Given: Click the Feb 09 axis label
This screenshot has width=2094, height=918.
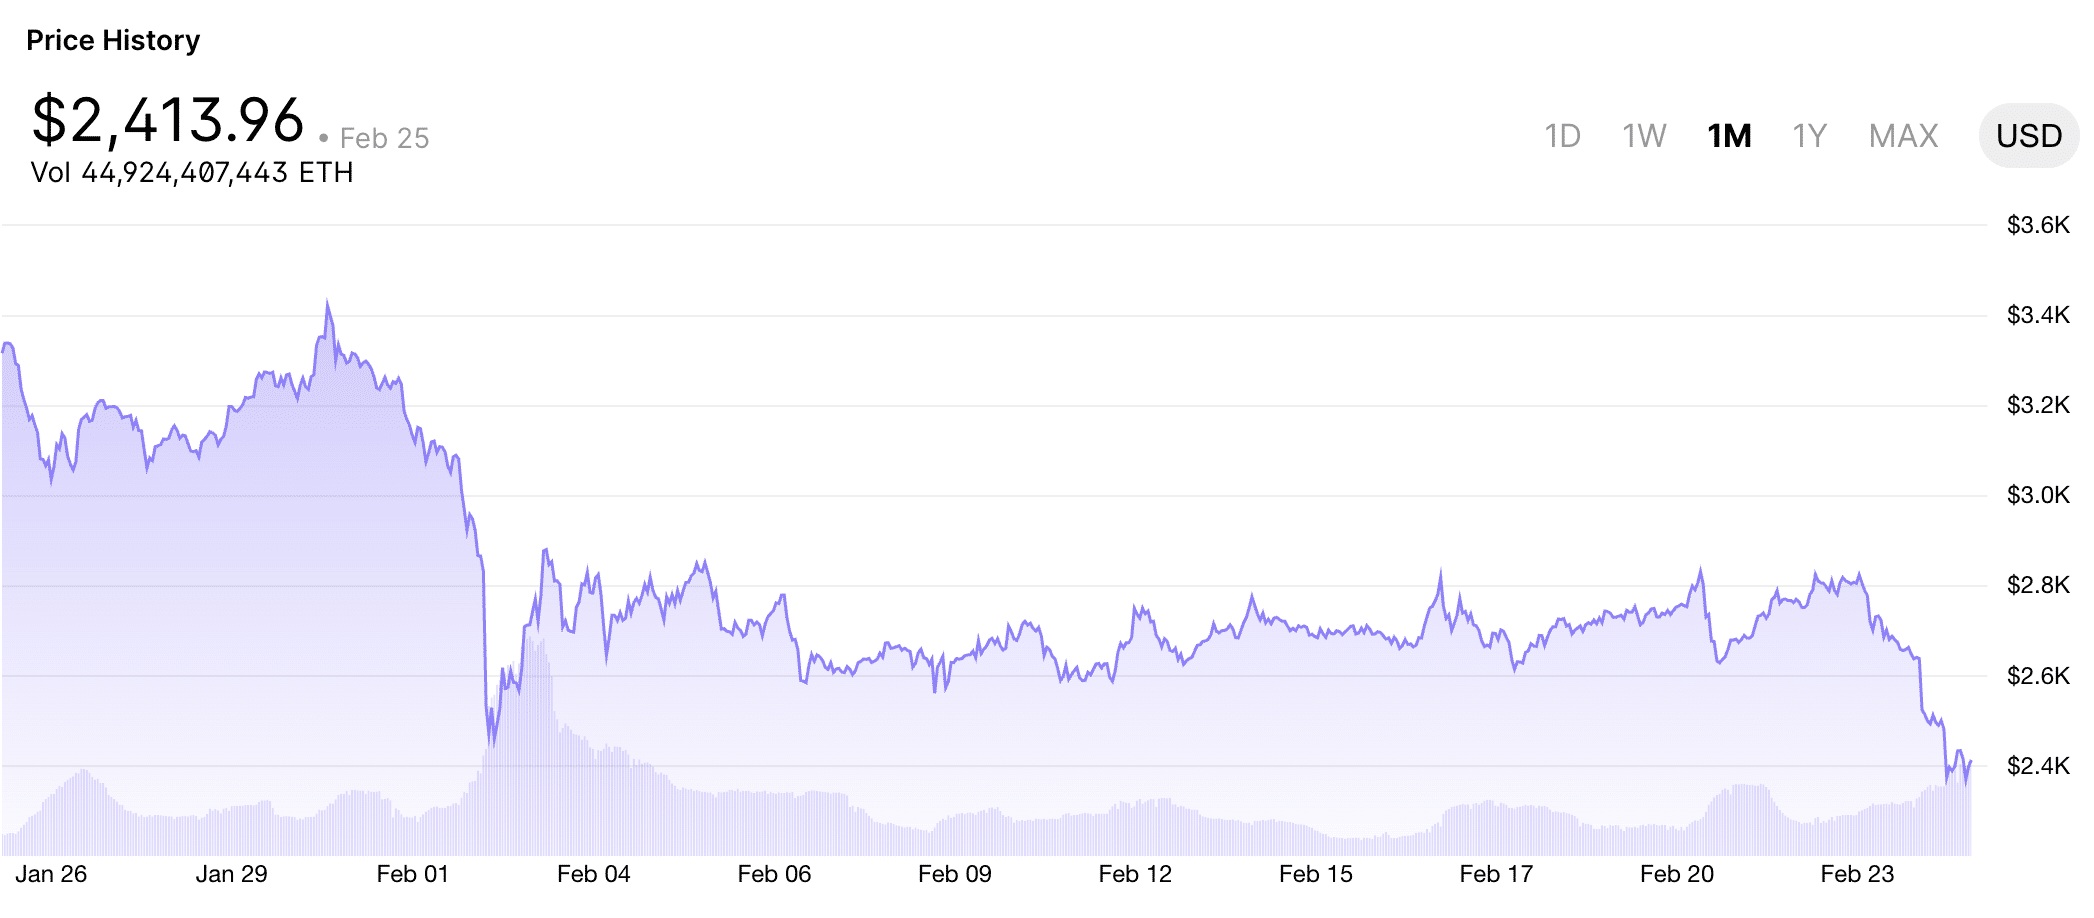Looking at the screenshot, I should pos(954,874).
